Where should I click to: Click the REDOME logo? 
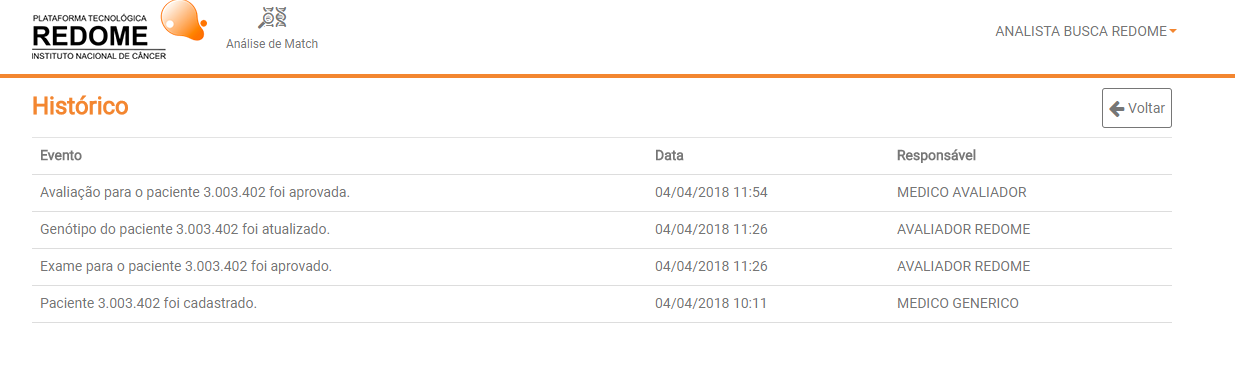coord(99,37)
